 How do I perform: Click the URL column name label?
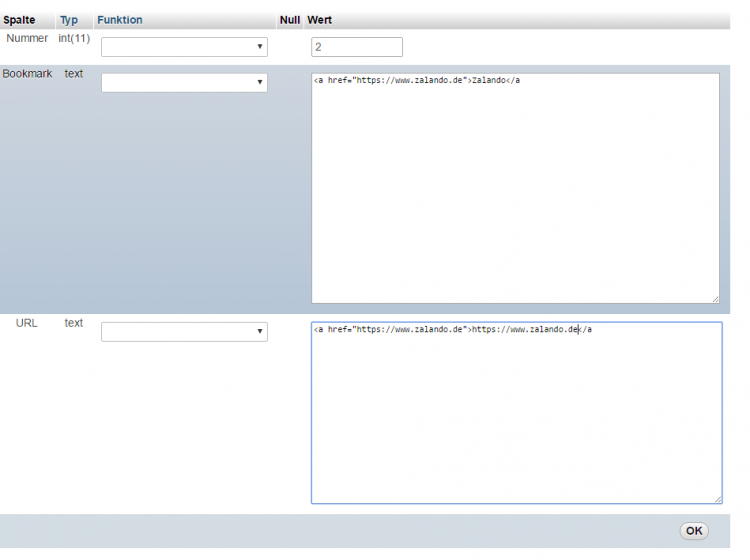pos(26,323)
